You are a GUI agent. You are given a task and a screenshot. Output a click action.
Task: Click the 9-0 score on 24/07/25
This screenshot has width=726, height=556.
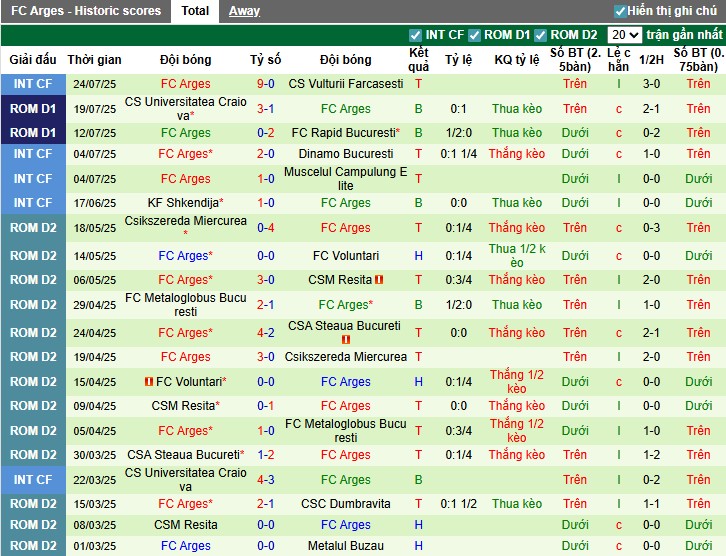pyautogui.click(x=266, y=84)
